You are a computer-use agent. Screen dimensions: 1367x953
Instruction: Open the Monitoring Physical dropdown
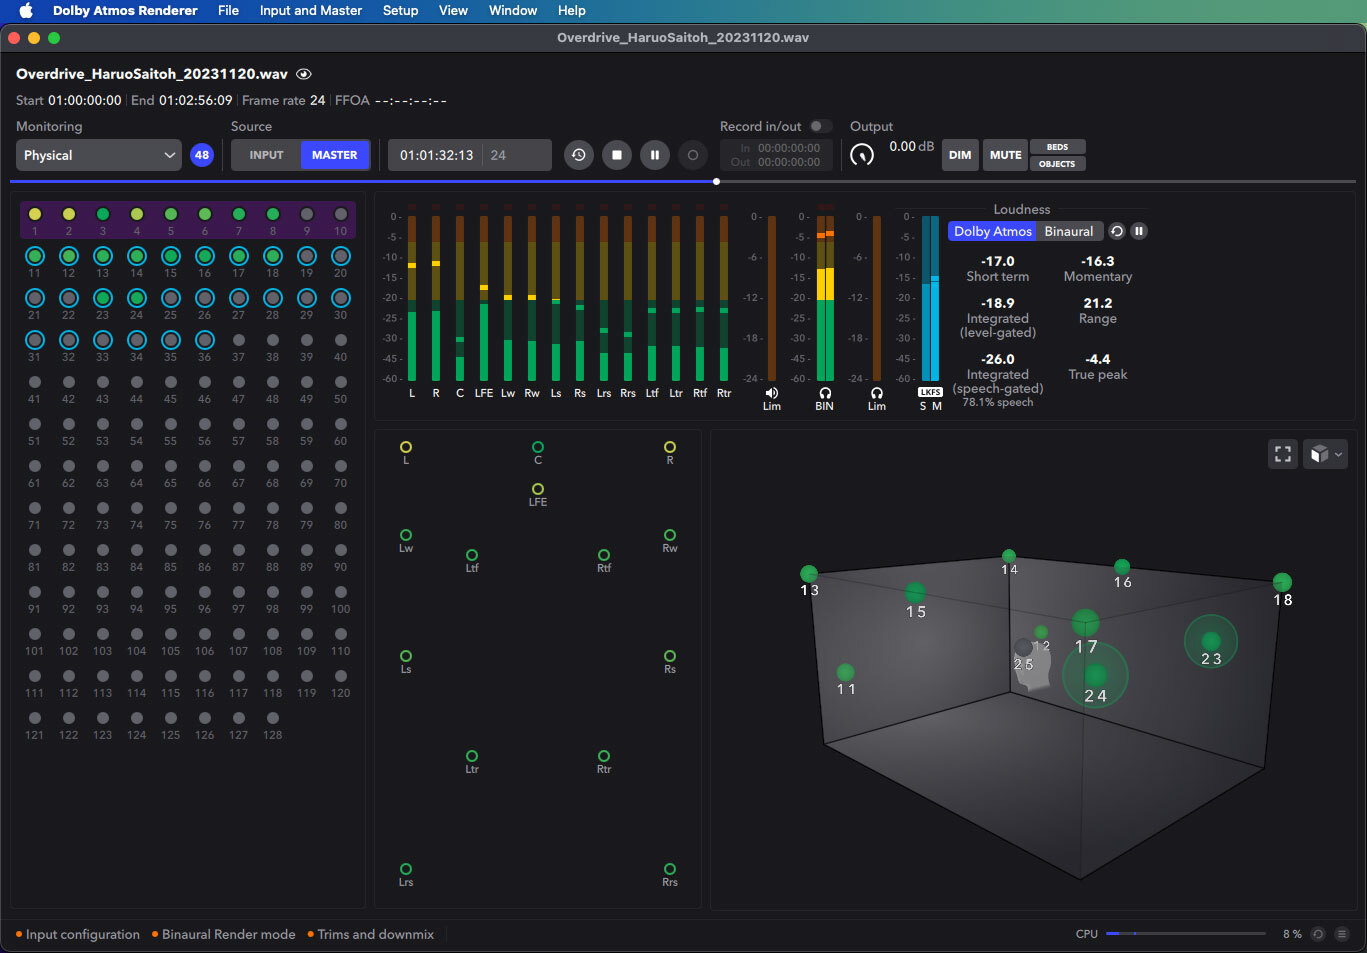(99, 155)
